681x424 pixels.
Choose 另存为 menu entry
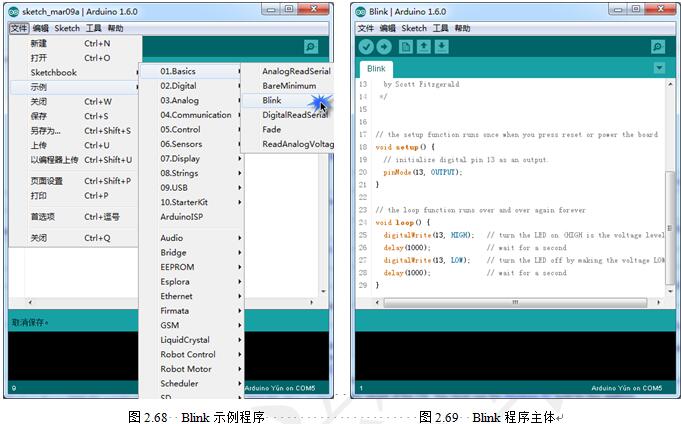[x=75, y=131]
